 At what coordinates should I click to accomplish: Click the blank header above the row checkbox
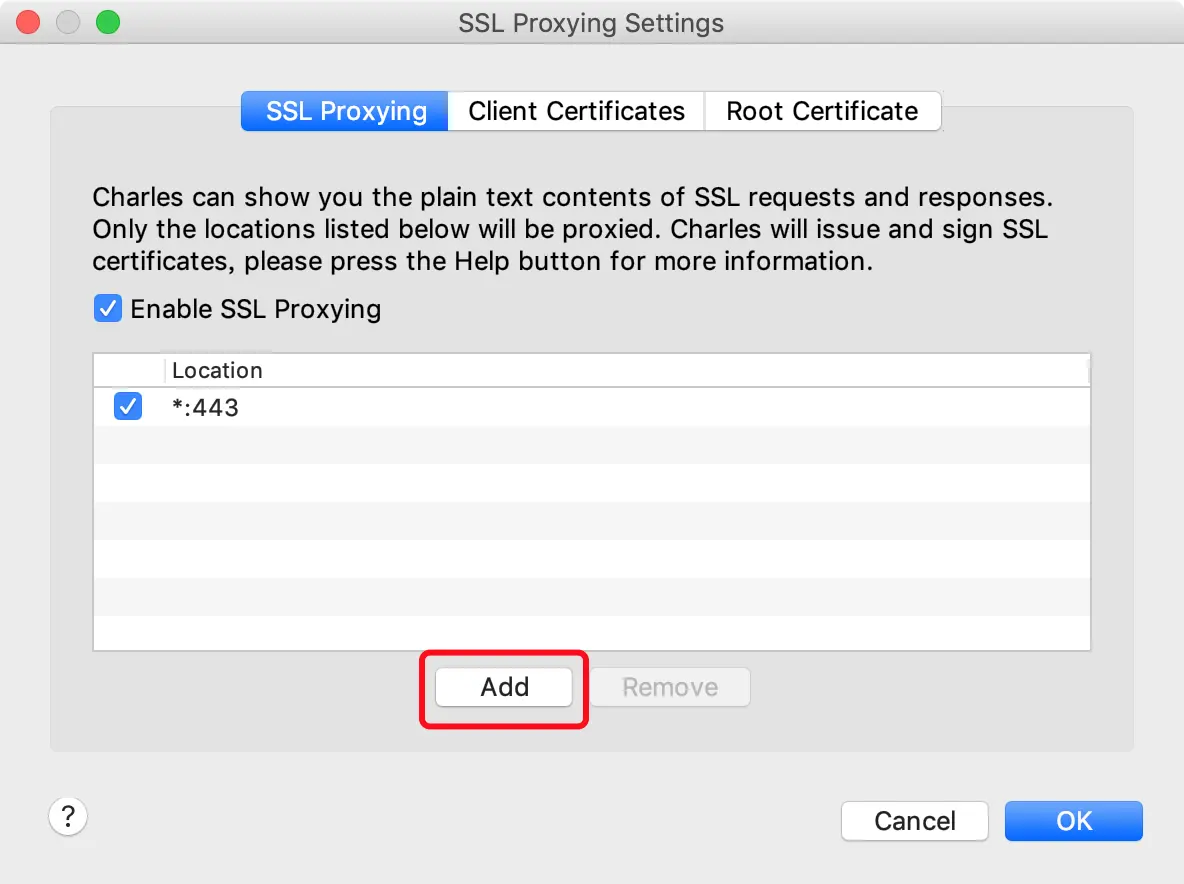128,370
